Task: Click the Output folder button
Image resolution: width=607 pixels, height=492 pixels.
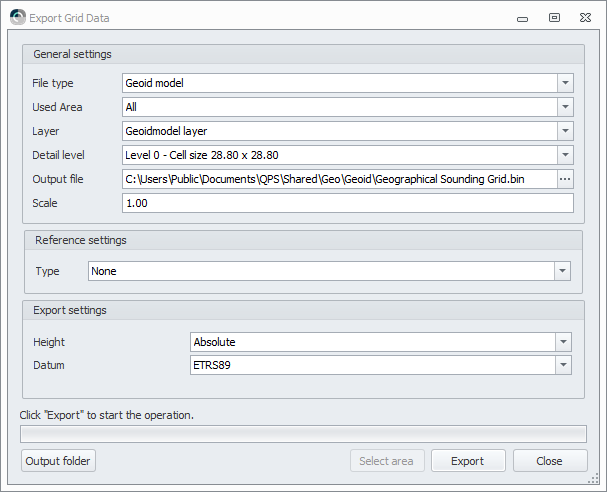Action: (58, 461)
